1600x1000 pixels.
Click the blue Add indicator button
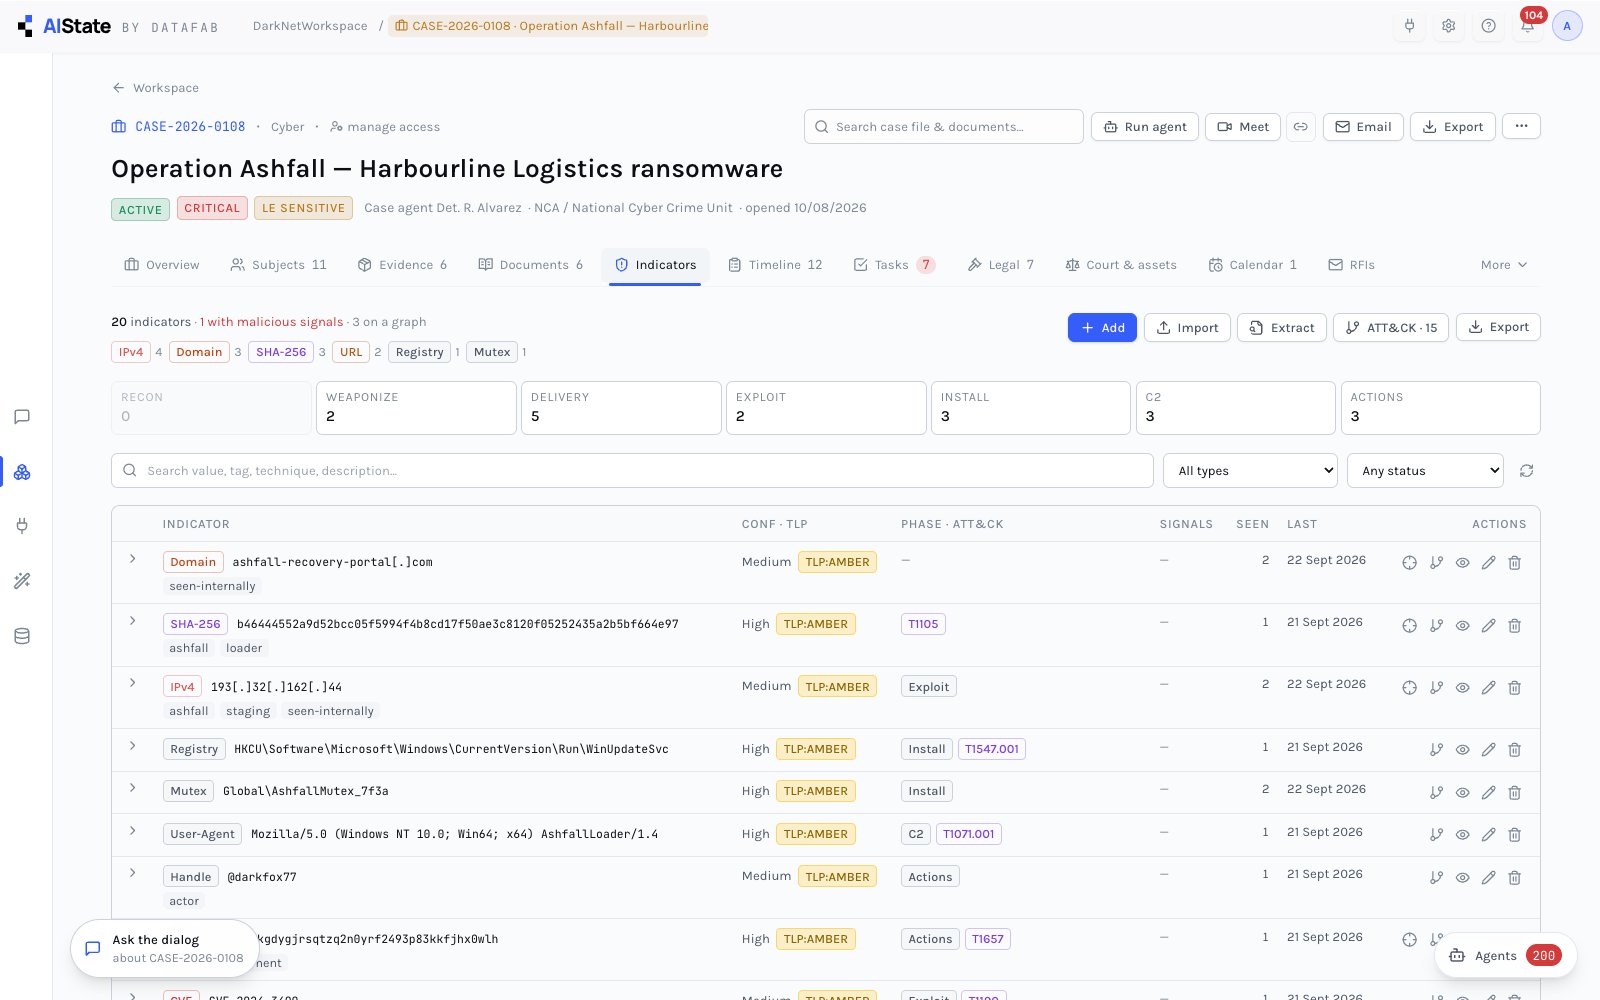[x=1102, y=328]
